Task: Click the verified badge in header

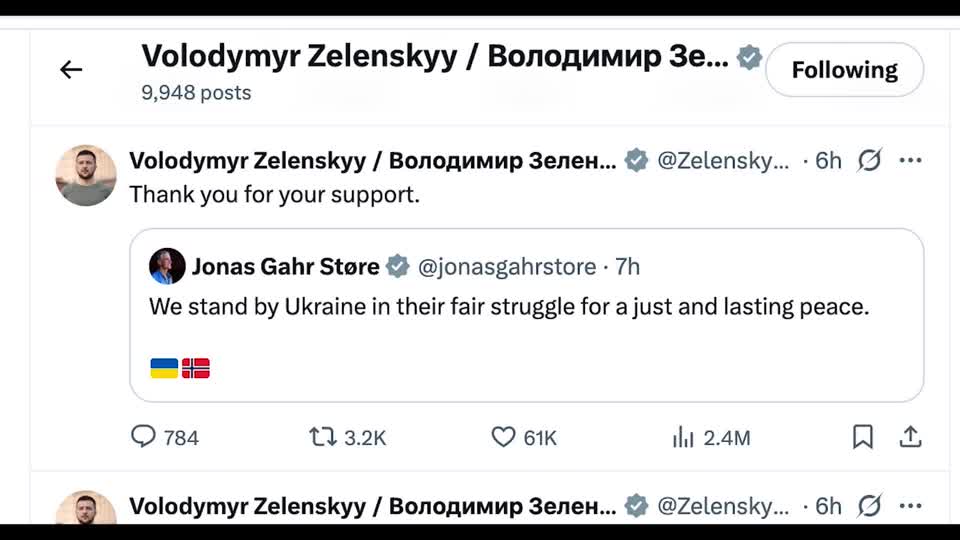Action: click(749, 57)
